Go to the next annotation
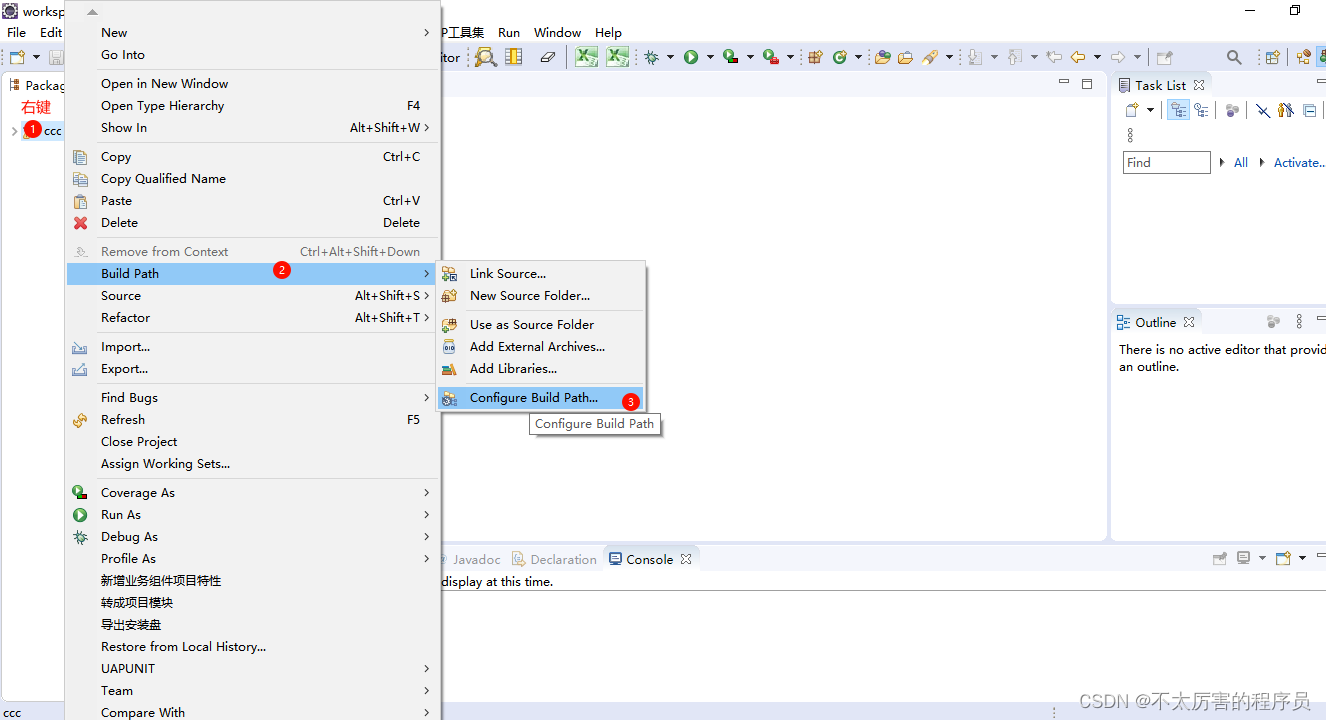Screen dimensions: 1326x720 coord(974,57)
